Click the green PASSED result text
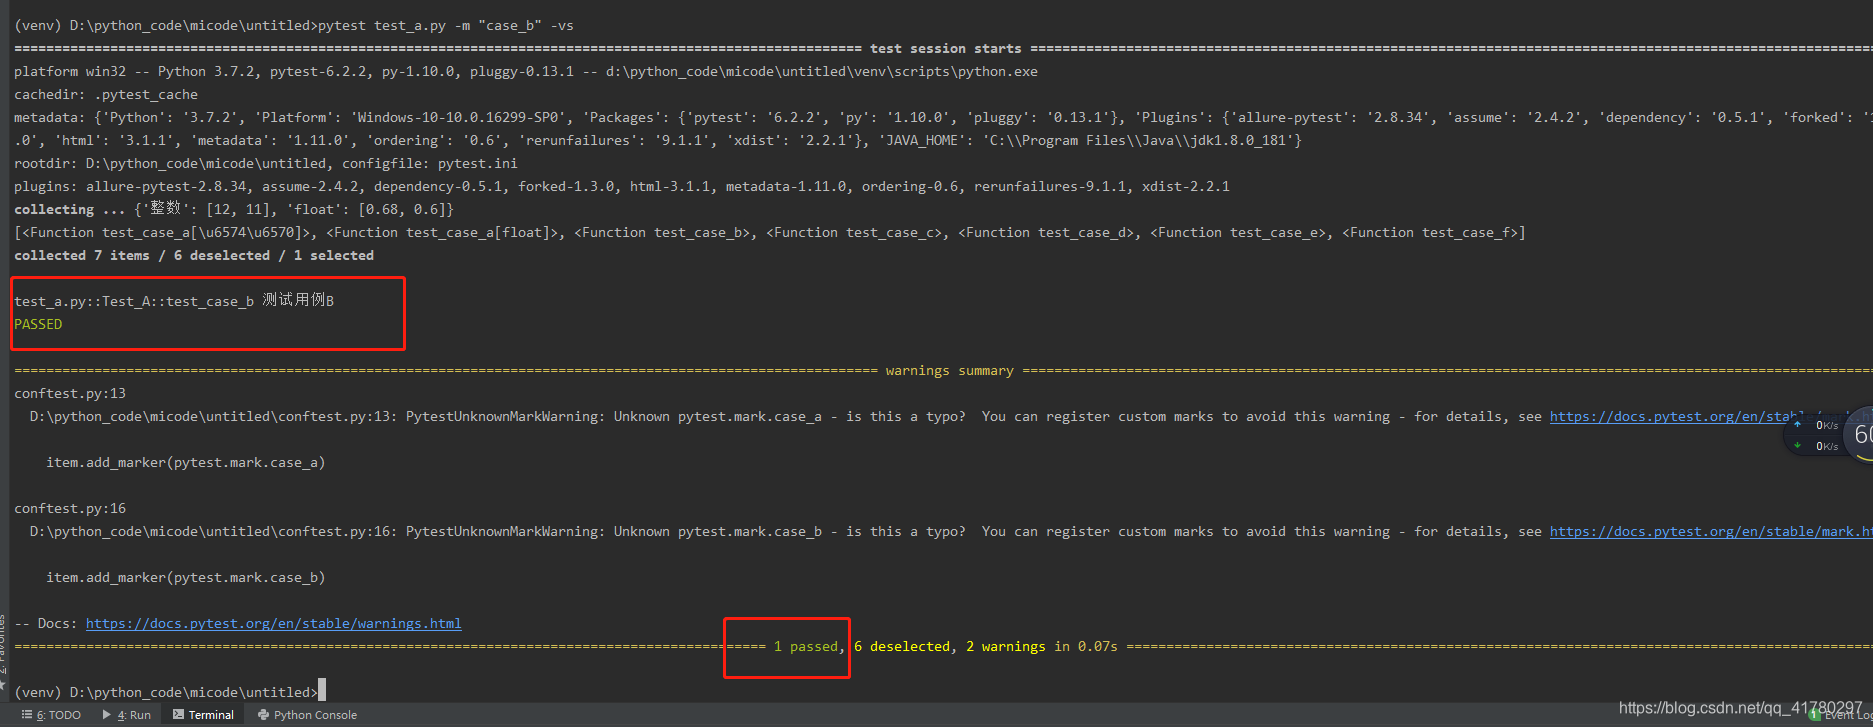This screenshot has height=727, width=1873. pyautogui.click(x=38, y=324)
